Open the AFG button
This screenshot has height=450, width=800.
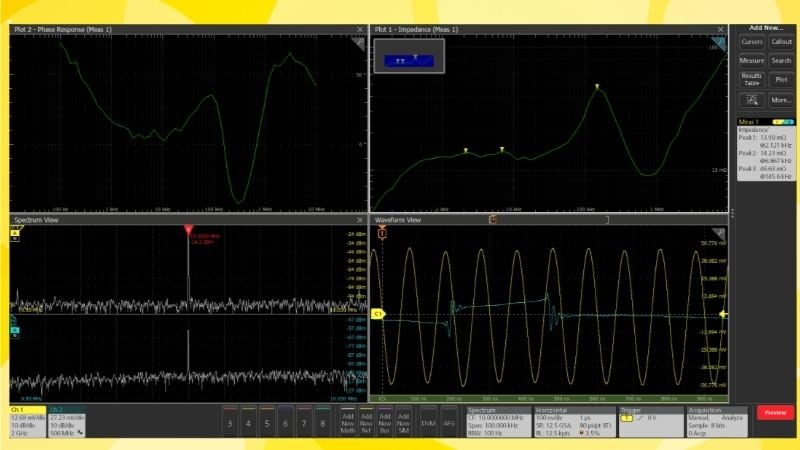pos(449,421)
